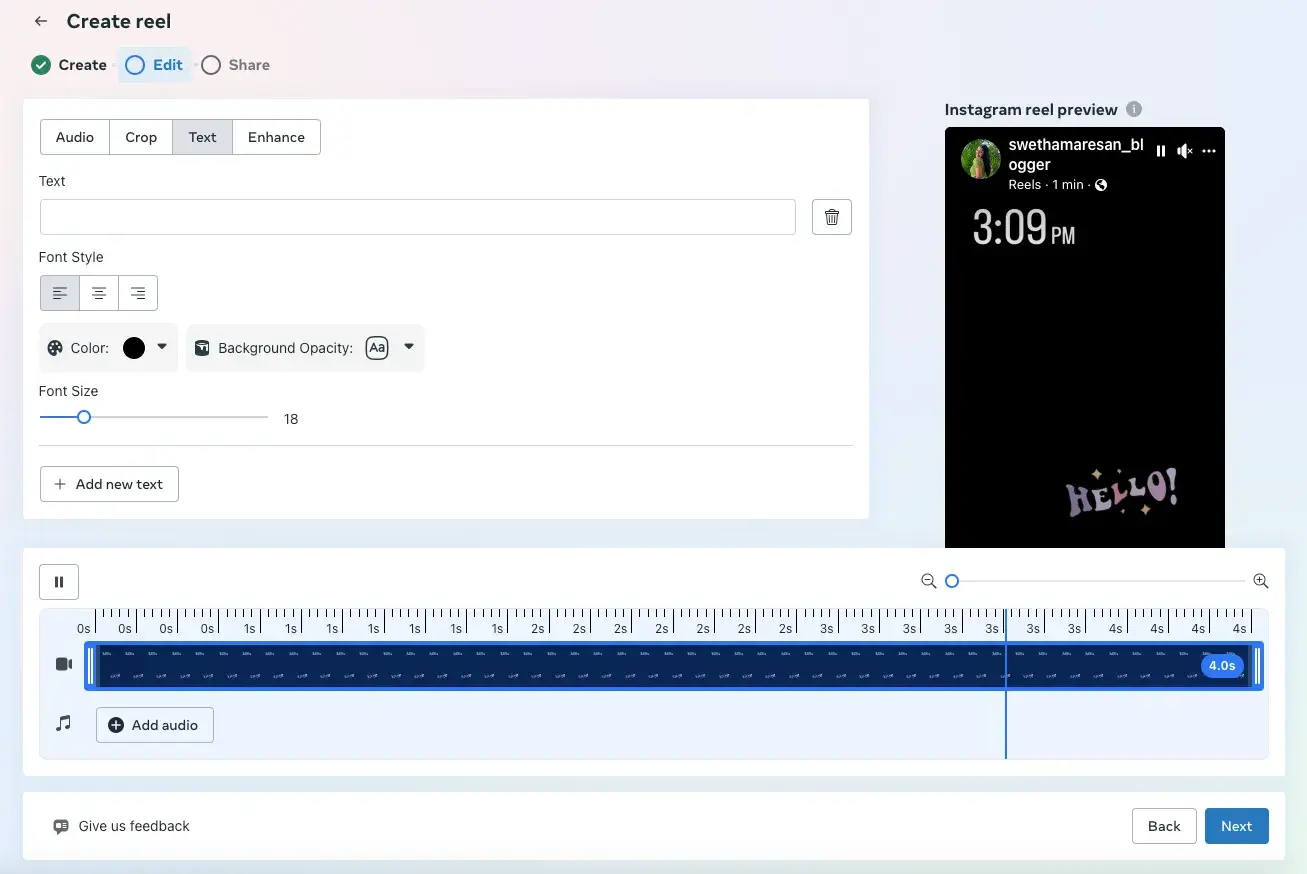Click the muted speaker icon in preview
Screen dimensions: 1307x874
coord(1185,151)
